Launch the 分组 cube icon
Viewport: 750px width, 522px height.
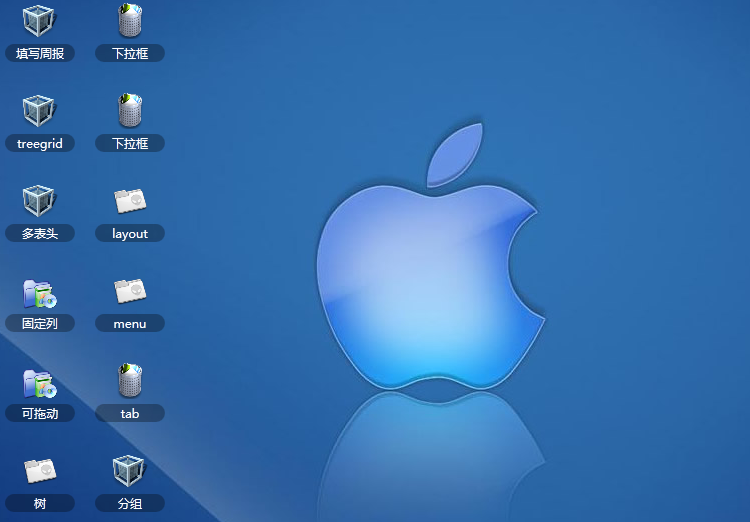coord(129,470)
